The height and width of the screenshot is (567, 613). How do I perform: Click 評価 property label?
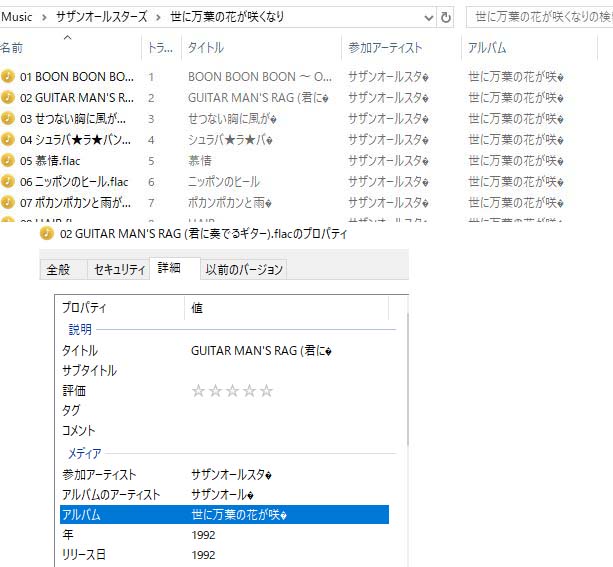click(74, 390)
